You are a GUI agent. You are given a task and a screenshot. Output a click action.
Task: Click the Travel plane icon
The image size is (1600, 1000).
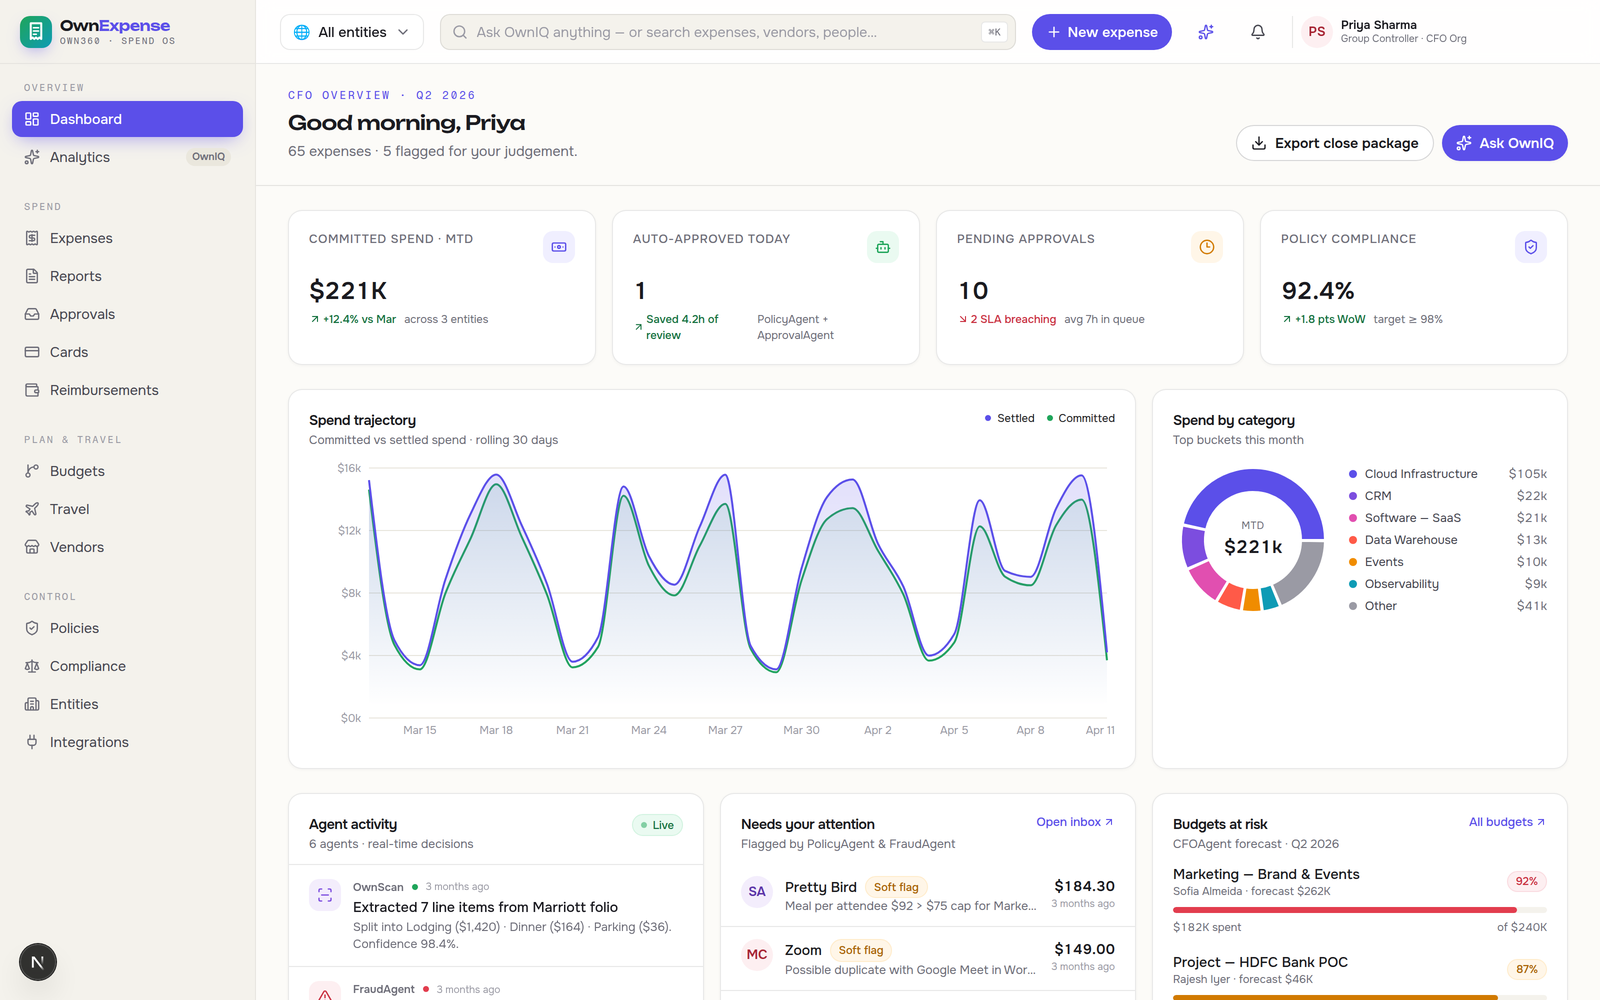pyautogui.click(x=32, y=509)
